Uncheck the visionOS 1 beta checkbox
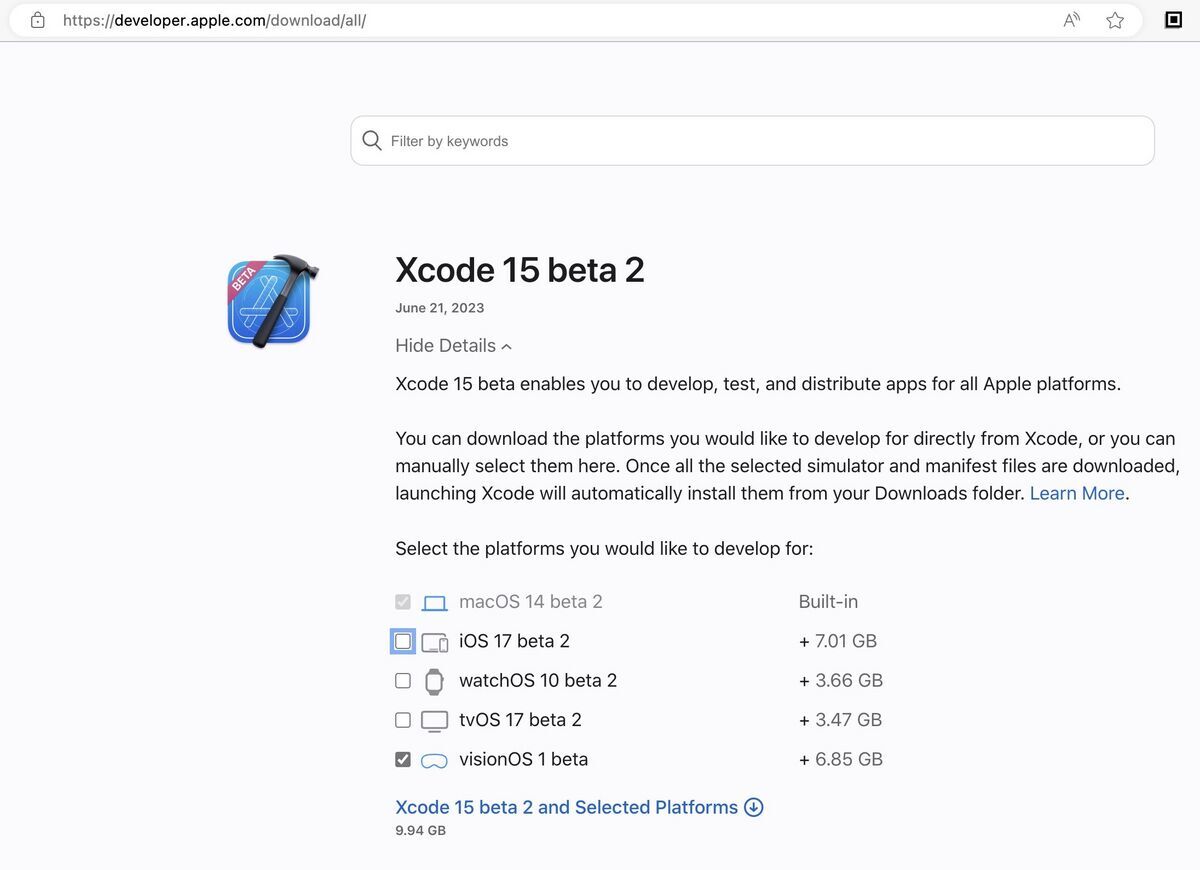1200x870 pixels. [x=402, y=758]
